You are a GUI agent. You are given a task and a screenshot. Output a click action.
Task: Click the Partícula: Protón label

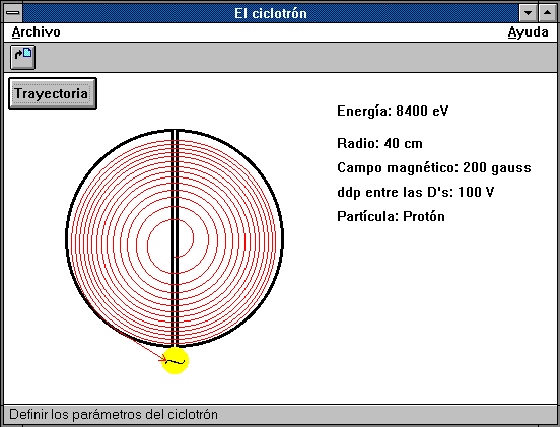[391, 216]
